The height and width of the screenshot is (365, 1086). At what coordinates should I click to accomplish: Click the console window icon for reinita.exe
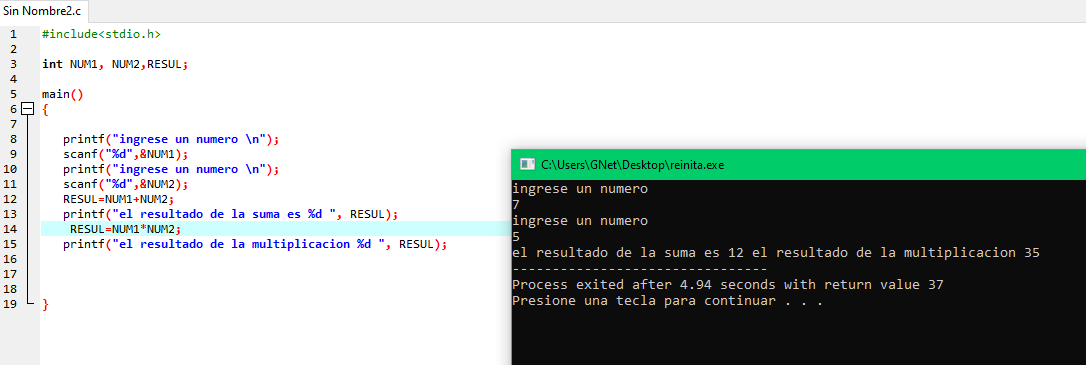click(528, 165)
